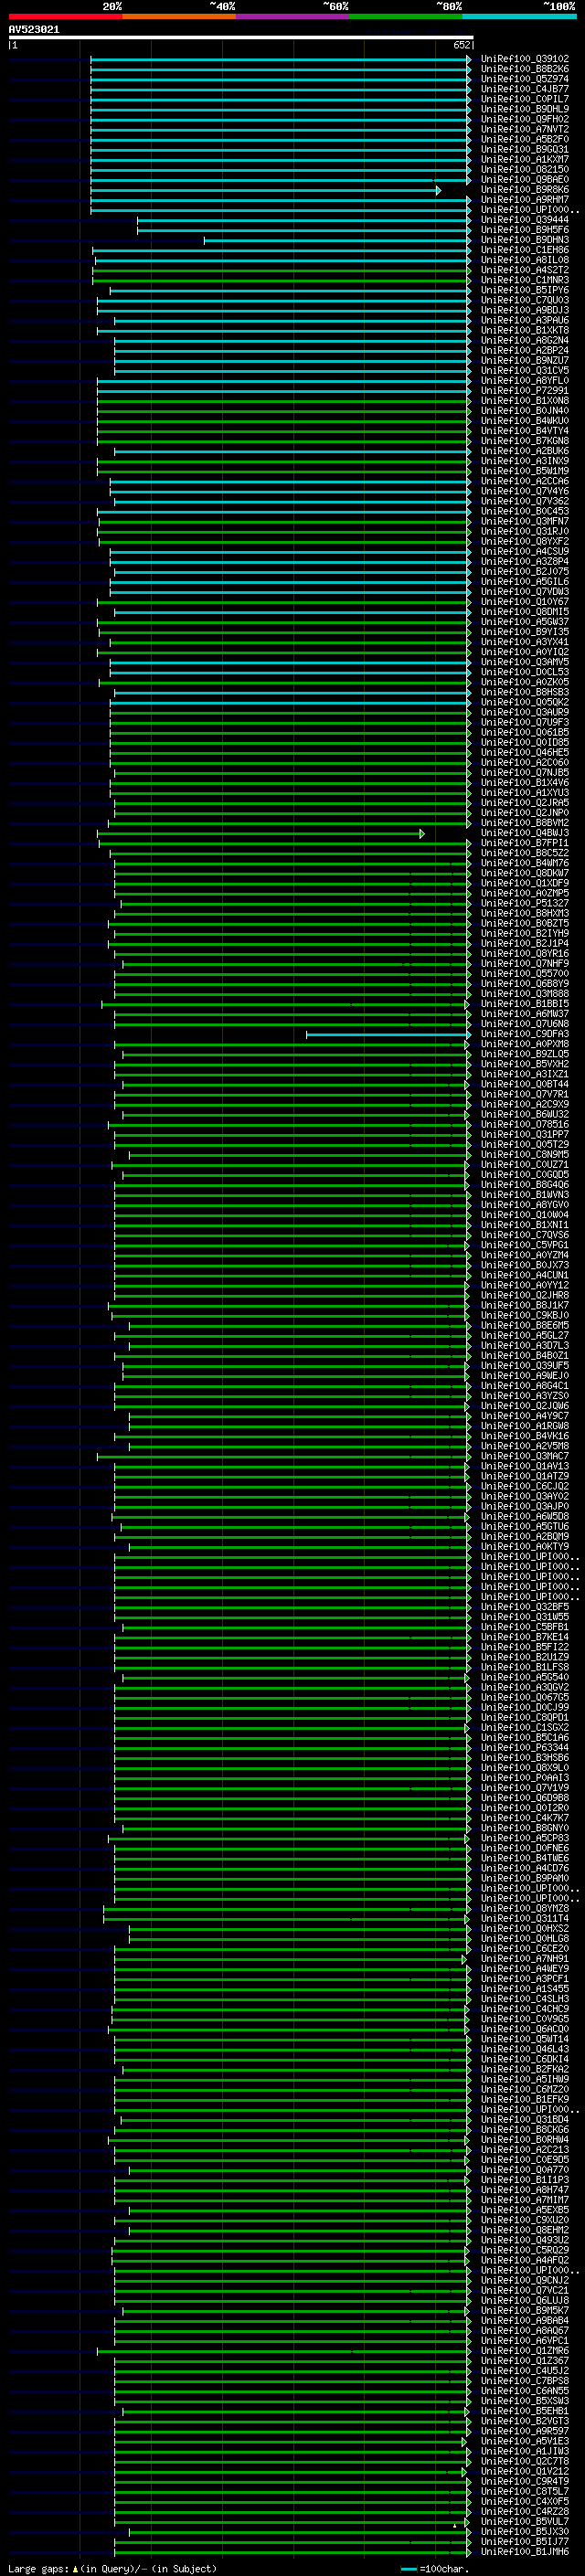
Task: Open hit UniRef100_B9DHL9
Action: pos(525,109)
